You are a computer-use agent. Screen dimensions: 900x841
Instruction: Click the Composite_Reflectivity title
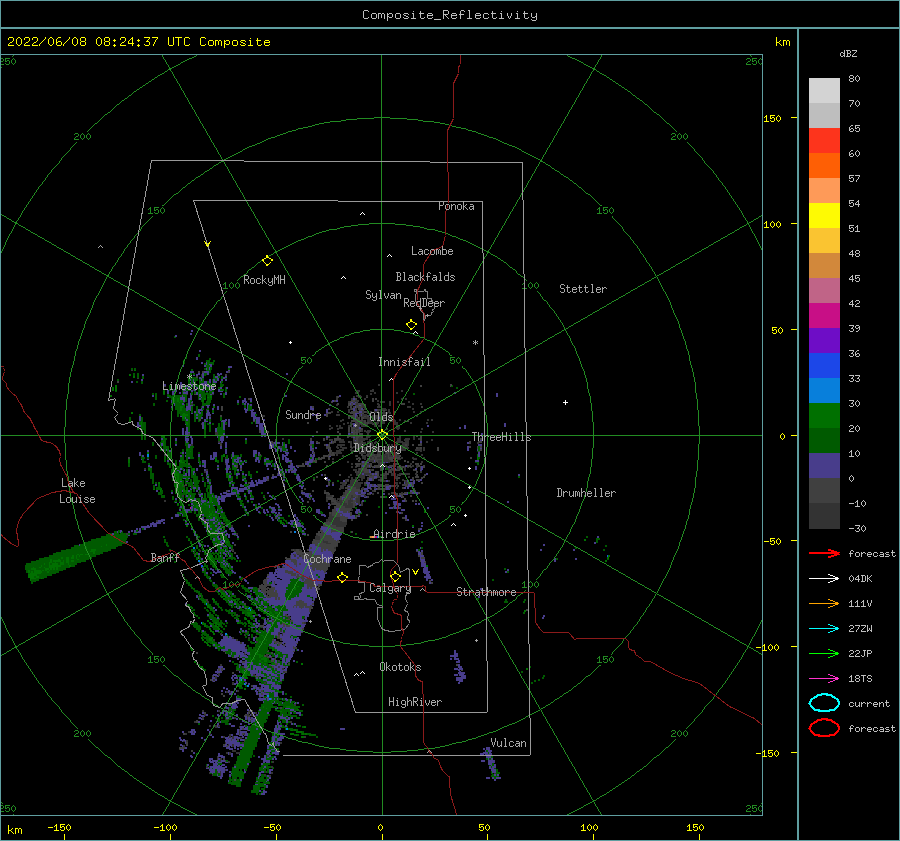(x=450, y=15)
